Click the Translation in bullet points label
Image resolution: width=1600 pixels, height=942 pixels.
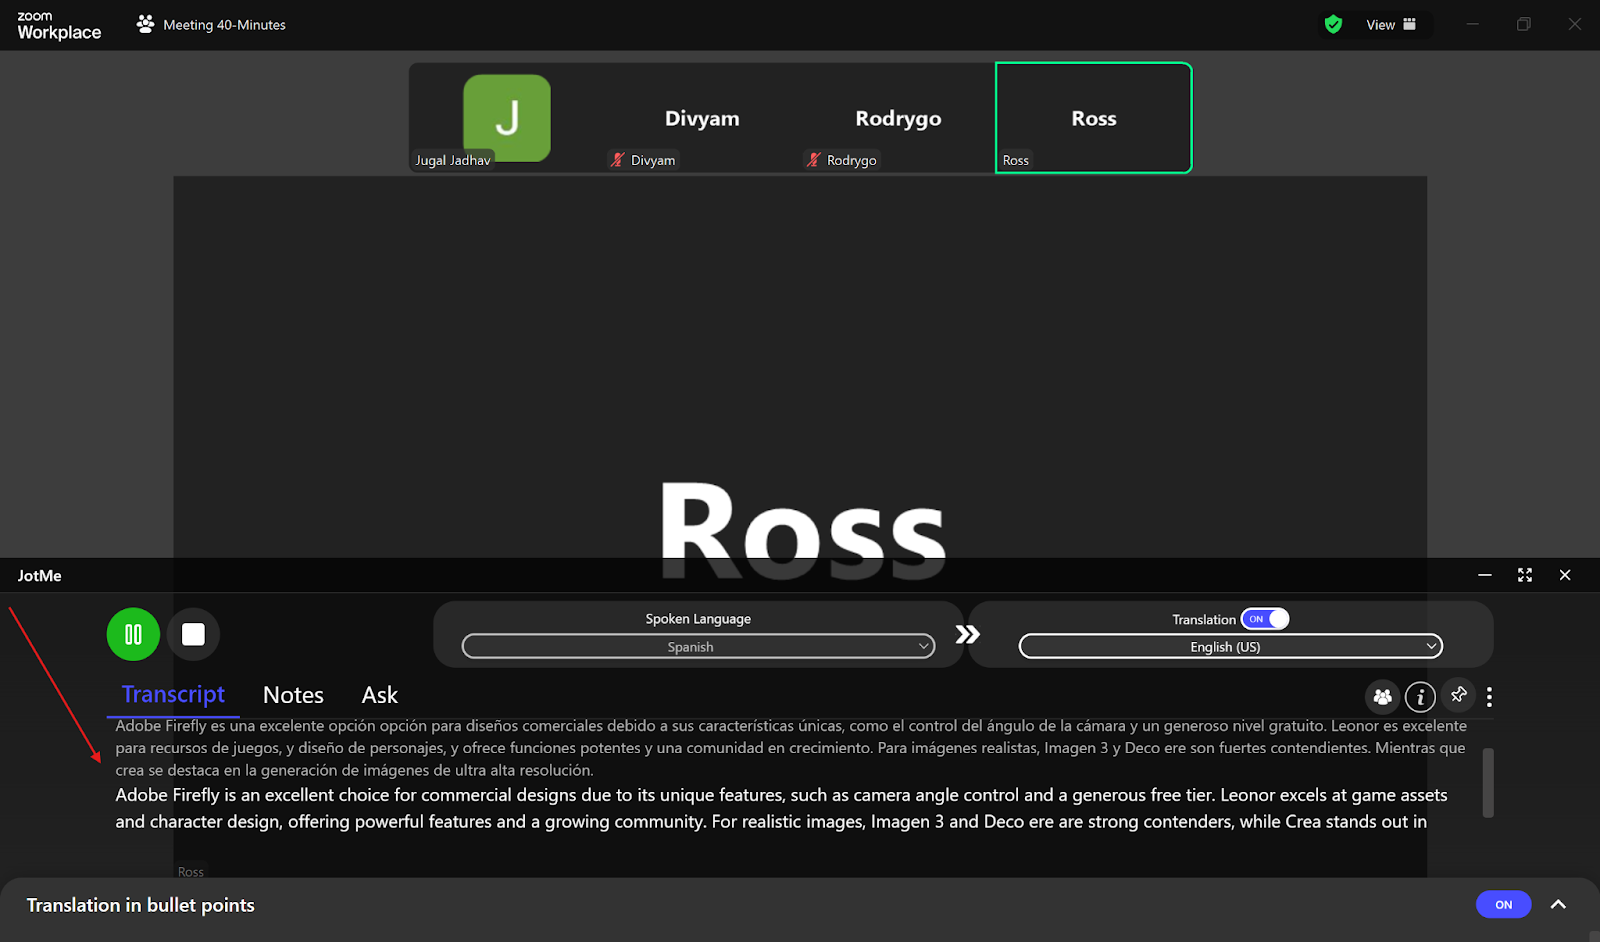(141, 905)
